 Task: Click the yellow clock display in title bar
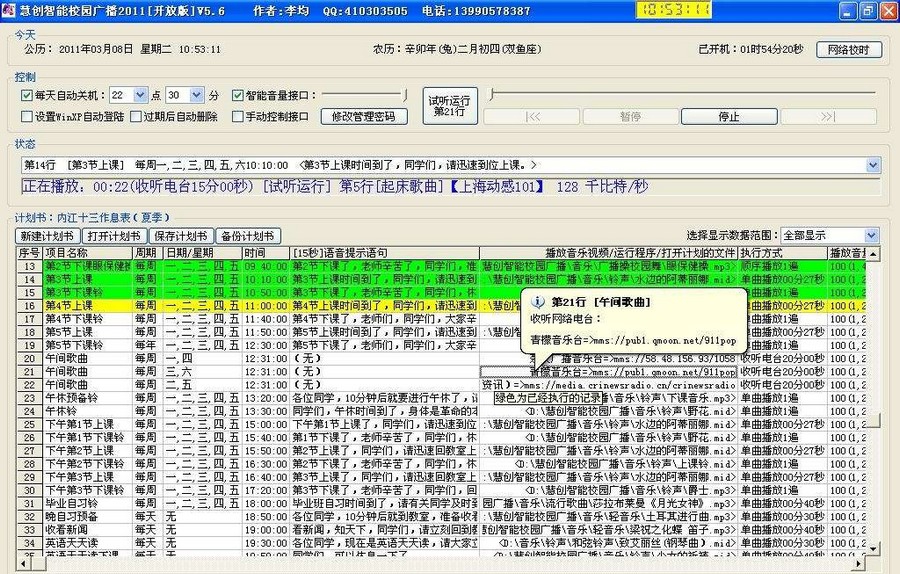[674, 10]
